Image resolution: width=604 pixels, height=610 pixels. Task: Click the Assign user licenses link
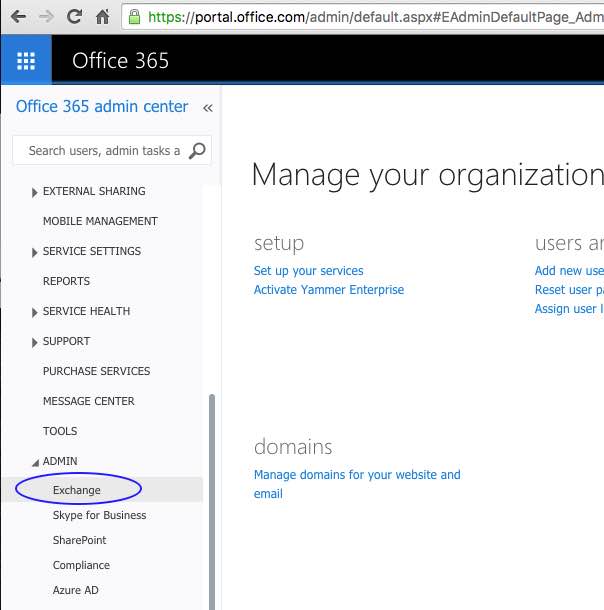tap(569, 309)
